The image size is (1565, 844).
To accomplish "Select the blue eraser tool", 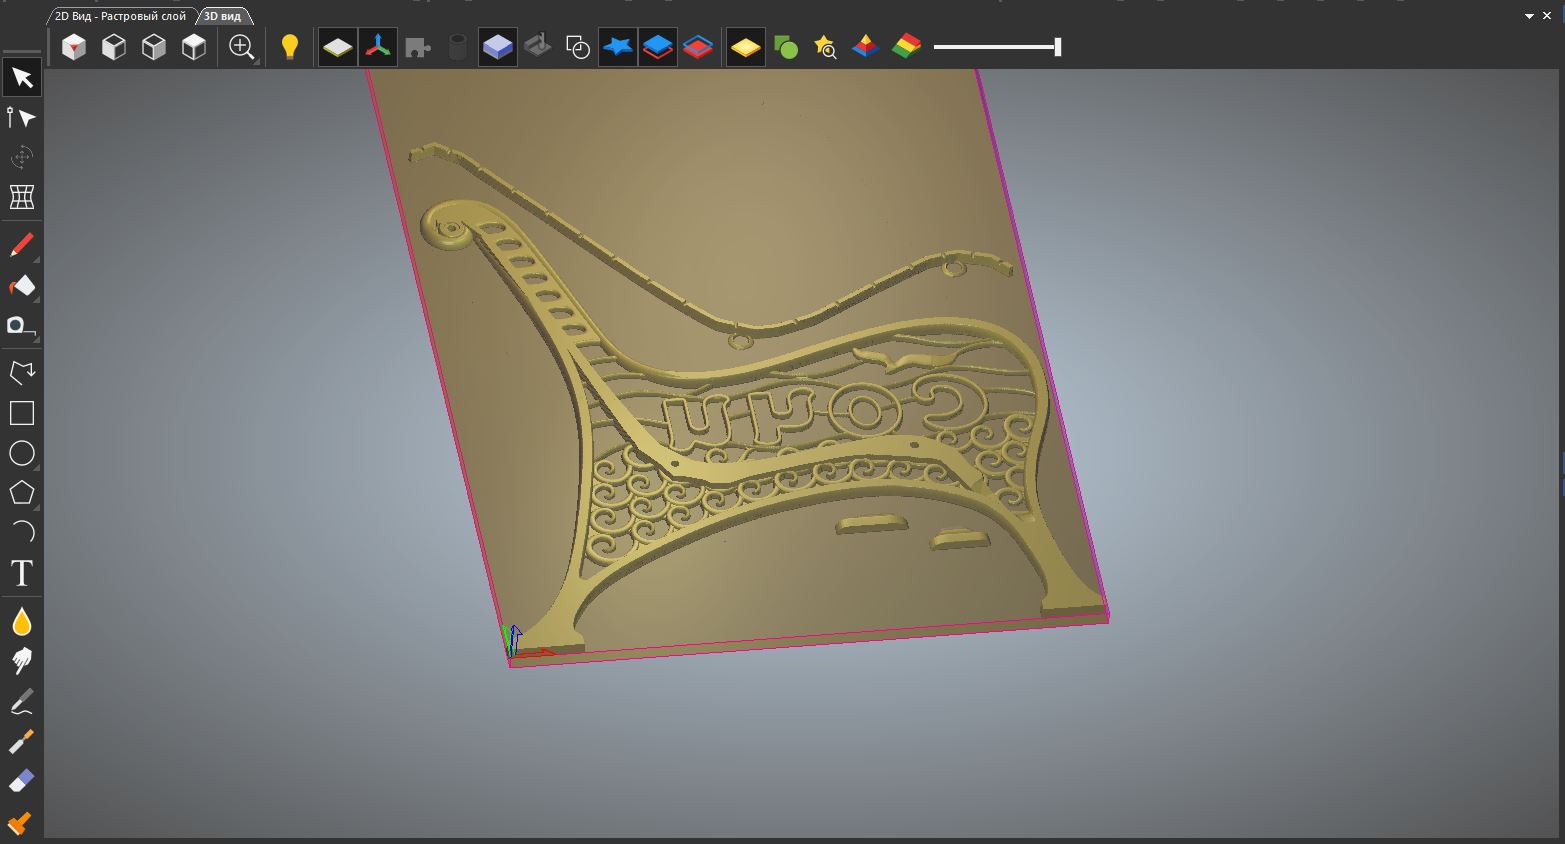I will coord(22,781).
